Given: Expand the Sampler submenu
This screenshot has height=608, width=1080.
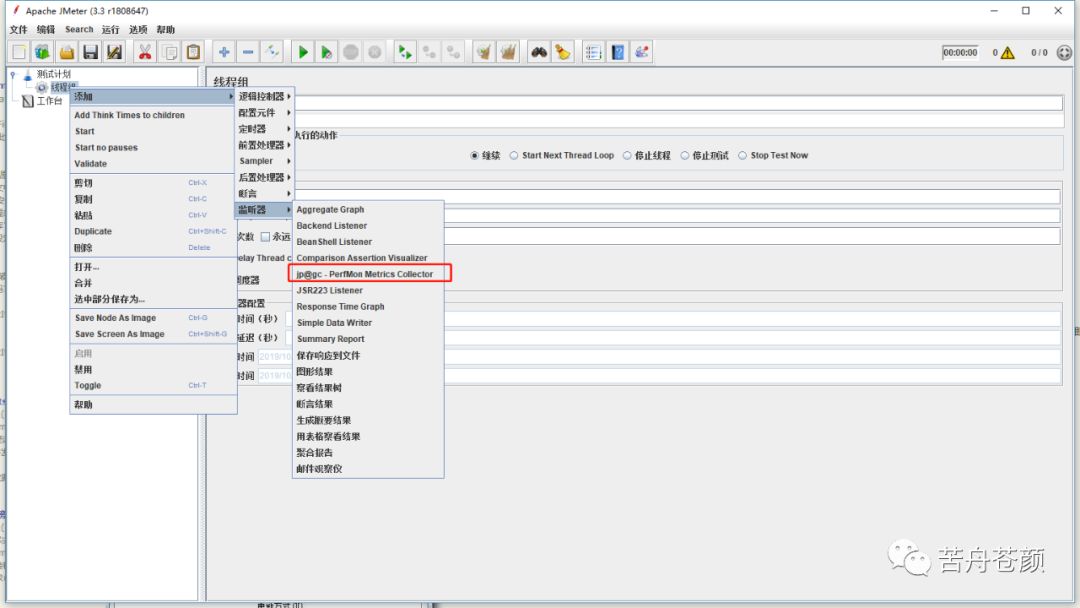Looking at the screenshot, I should coord(264,161).
